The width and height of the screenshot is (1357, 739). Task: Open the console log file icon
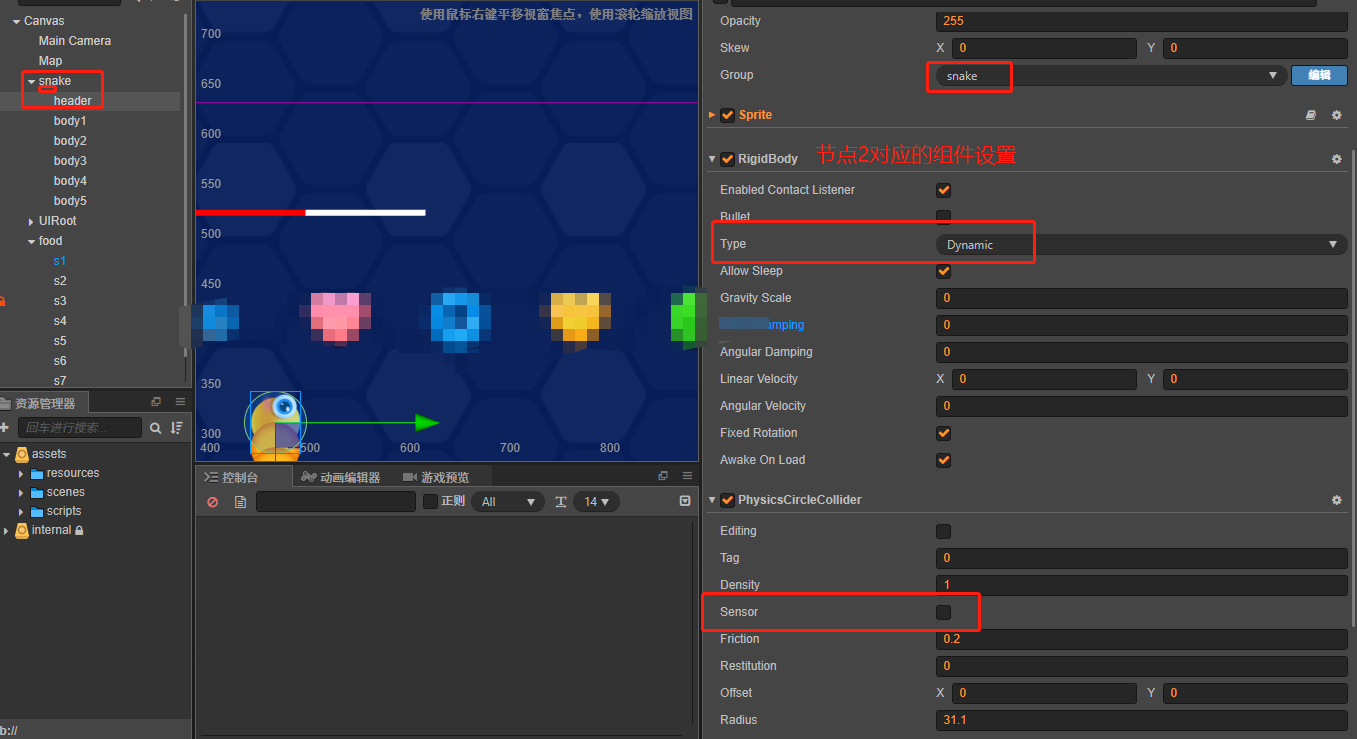click(x=240, y=502)
